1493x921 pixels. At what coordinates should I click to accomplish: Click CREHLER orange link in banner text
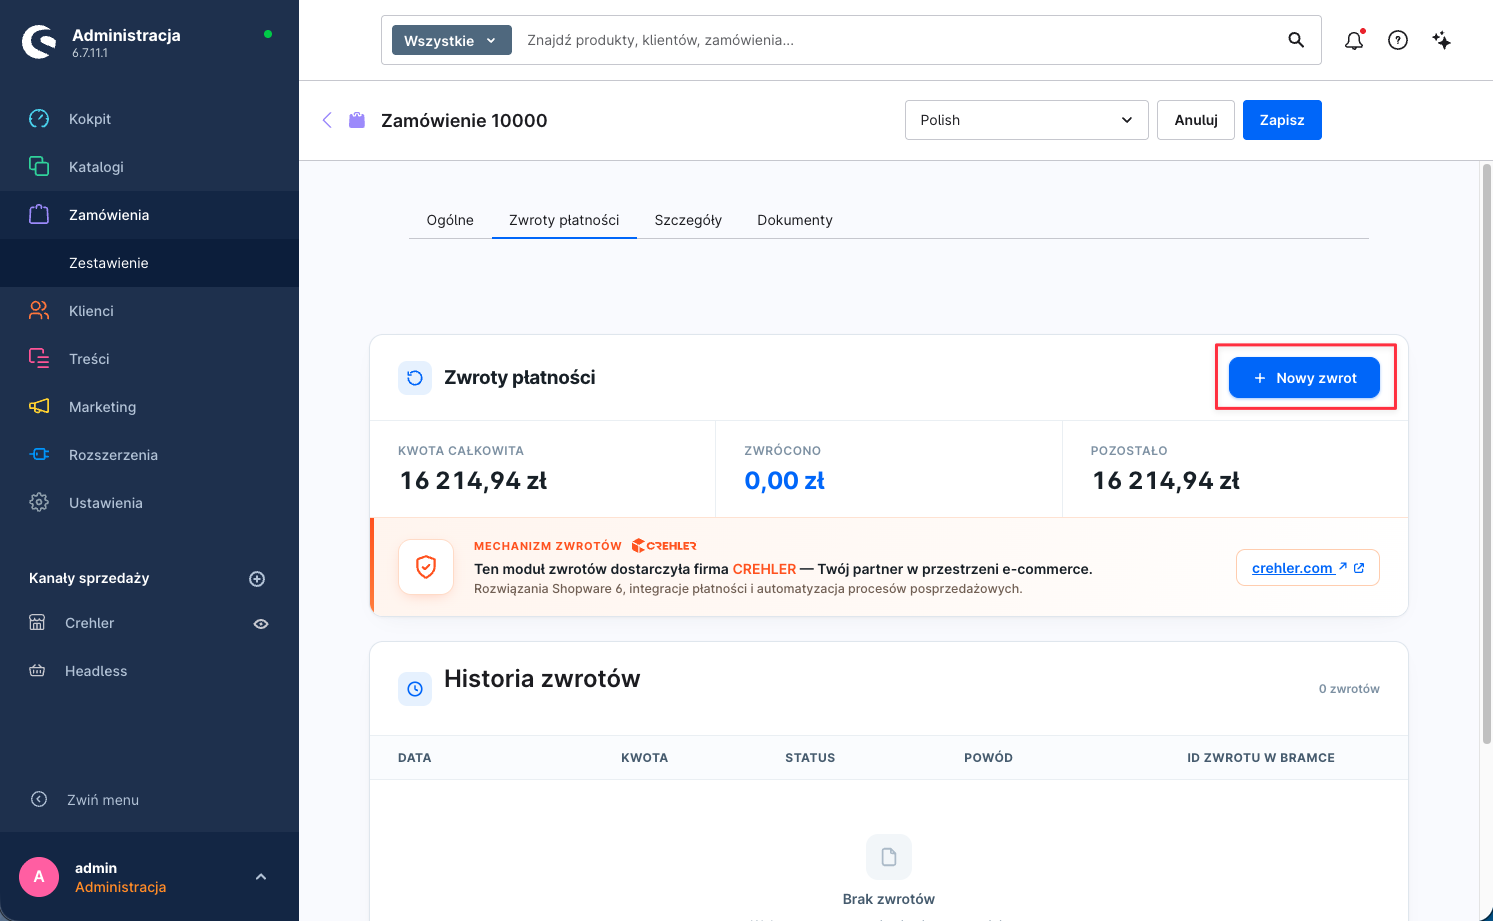764,569
